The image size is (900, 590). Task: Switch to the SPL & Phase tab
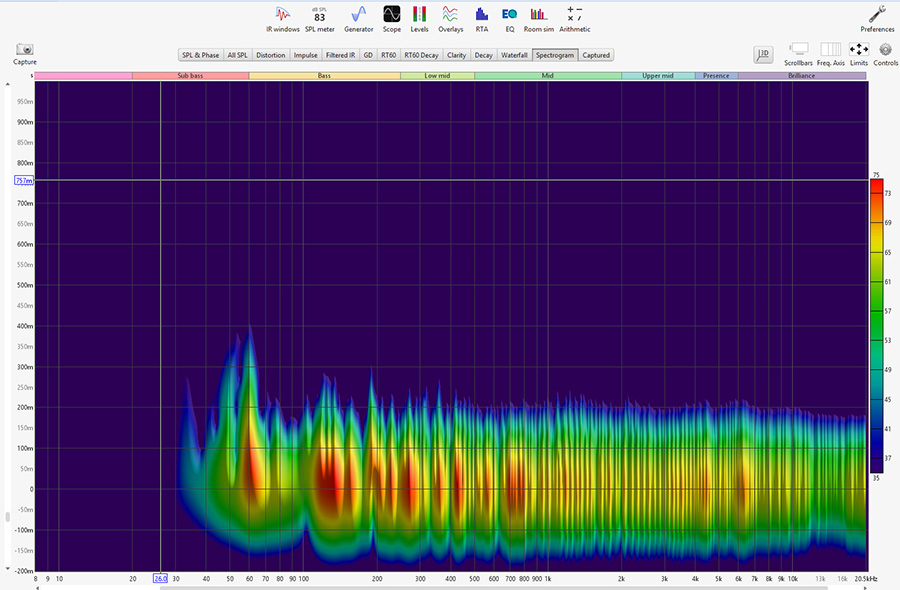coord(200,55)
